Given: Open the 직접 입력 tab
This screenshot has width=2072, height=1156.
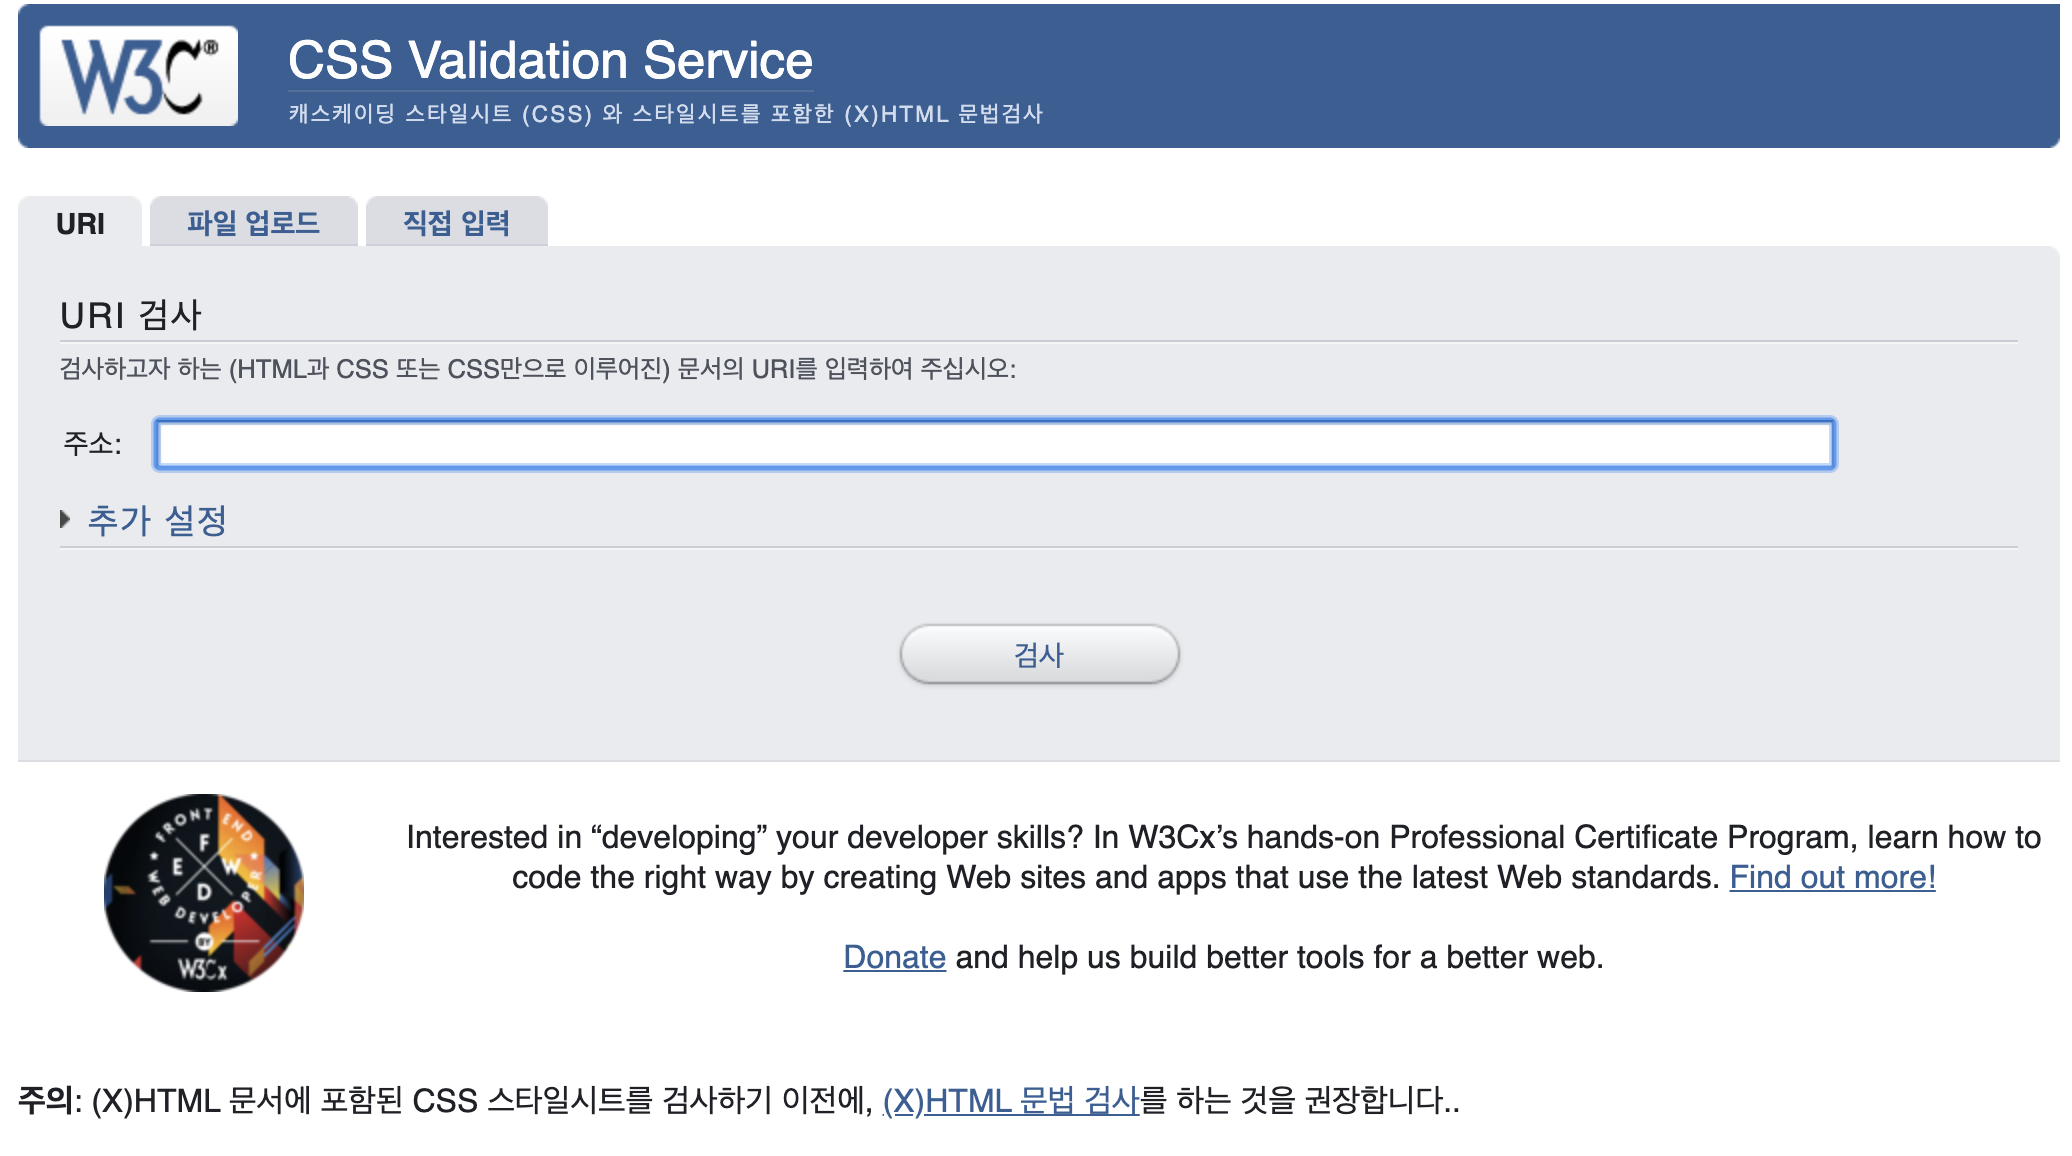Looking at the screenshot, I should point(456,222).
